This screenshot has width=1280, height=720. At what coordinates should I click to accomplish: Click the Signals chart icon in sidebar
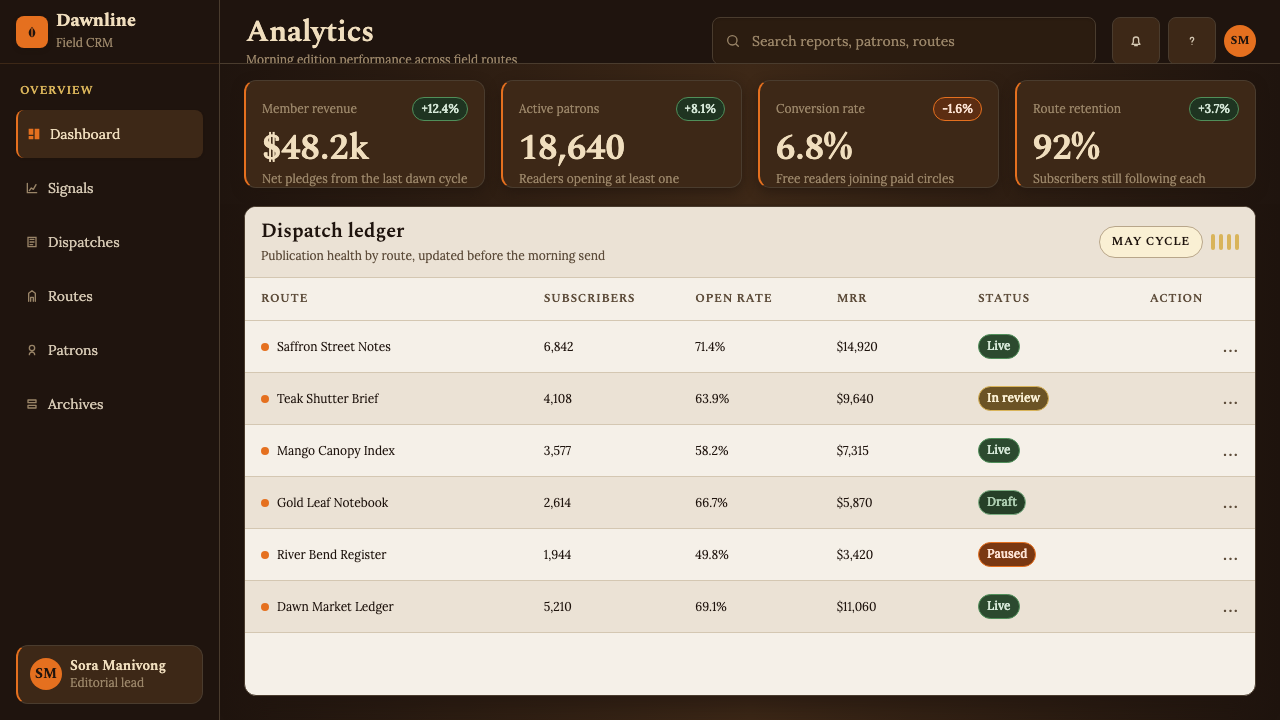click(x=32, y=188)
